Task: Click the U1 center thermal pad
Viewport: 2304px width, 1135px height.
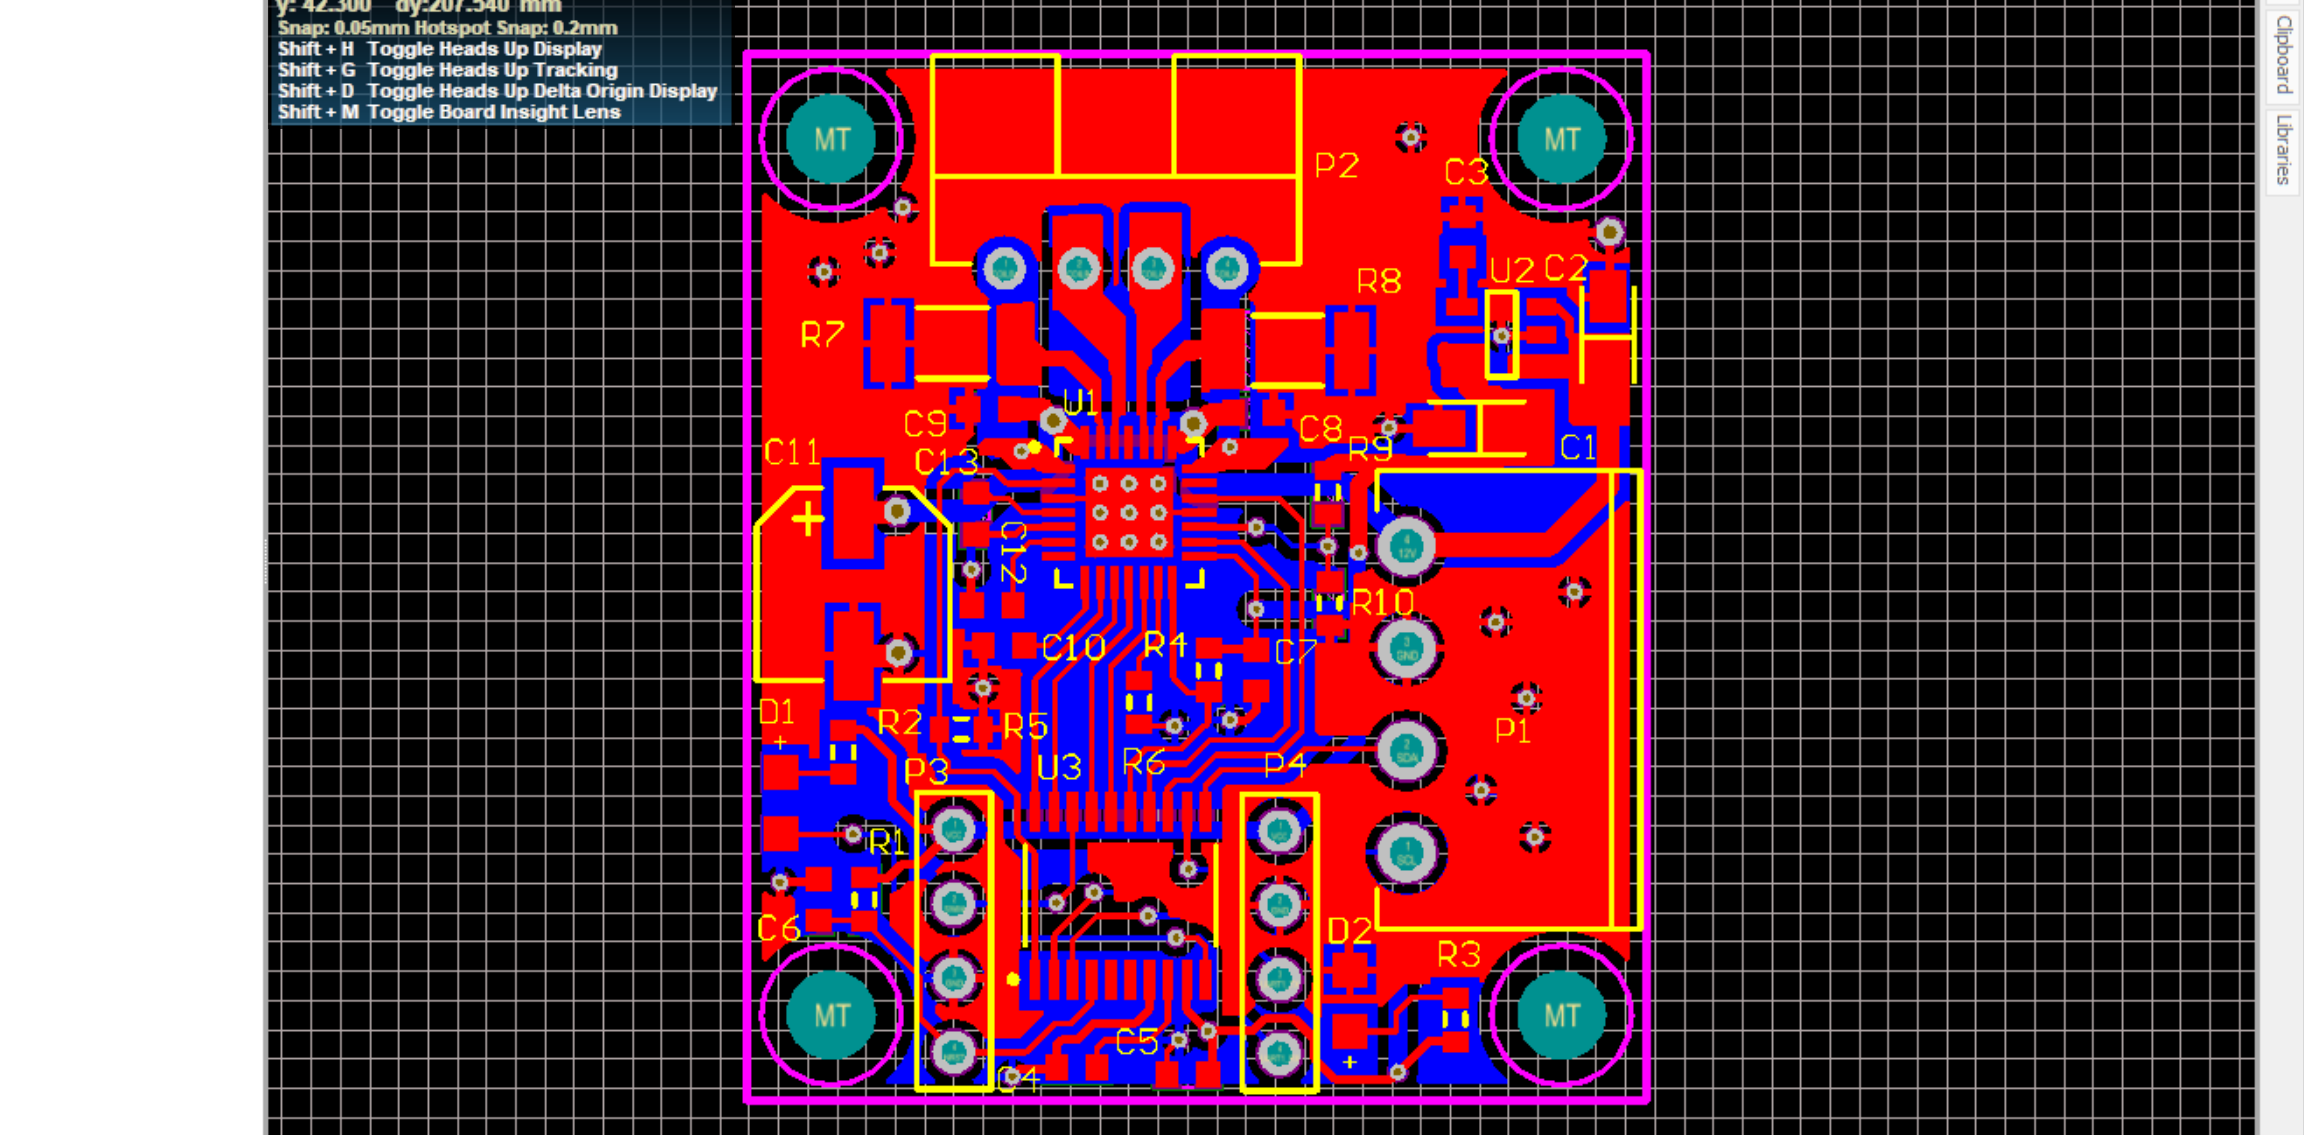Action: tap(1129, 513)
